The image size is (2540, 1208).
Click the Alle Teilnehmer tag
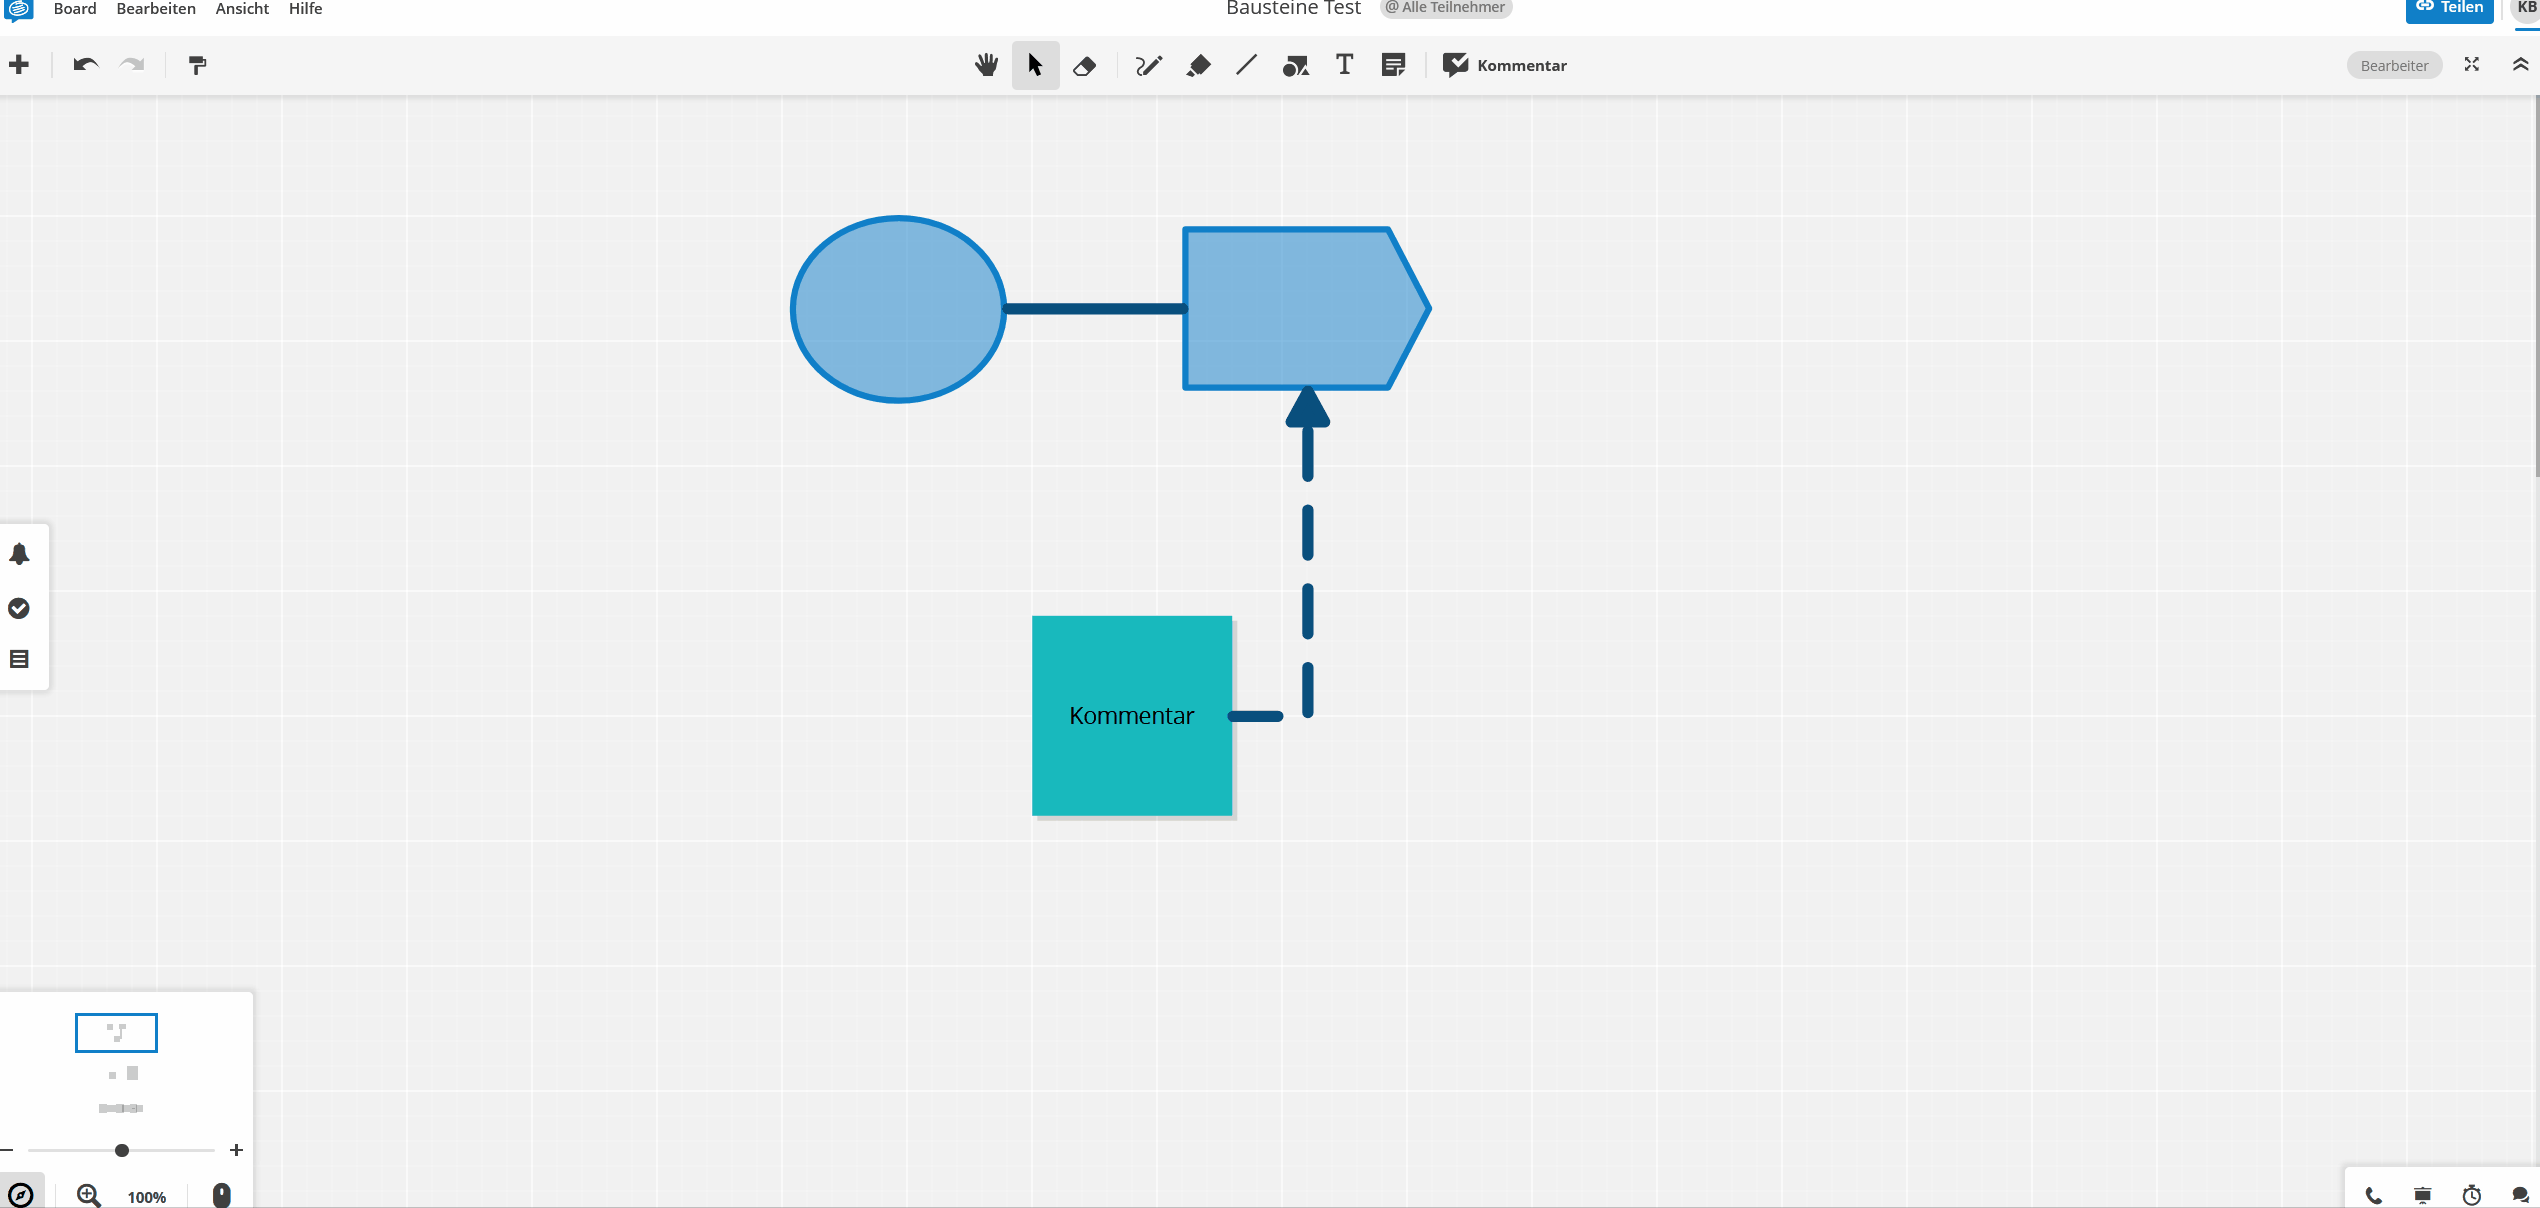point(1446,8)
